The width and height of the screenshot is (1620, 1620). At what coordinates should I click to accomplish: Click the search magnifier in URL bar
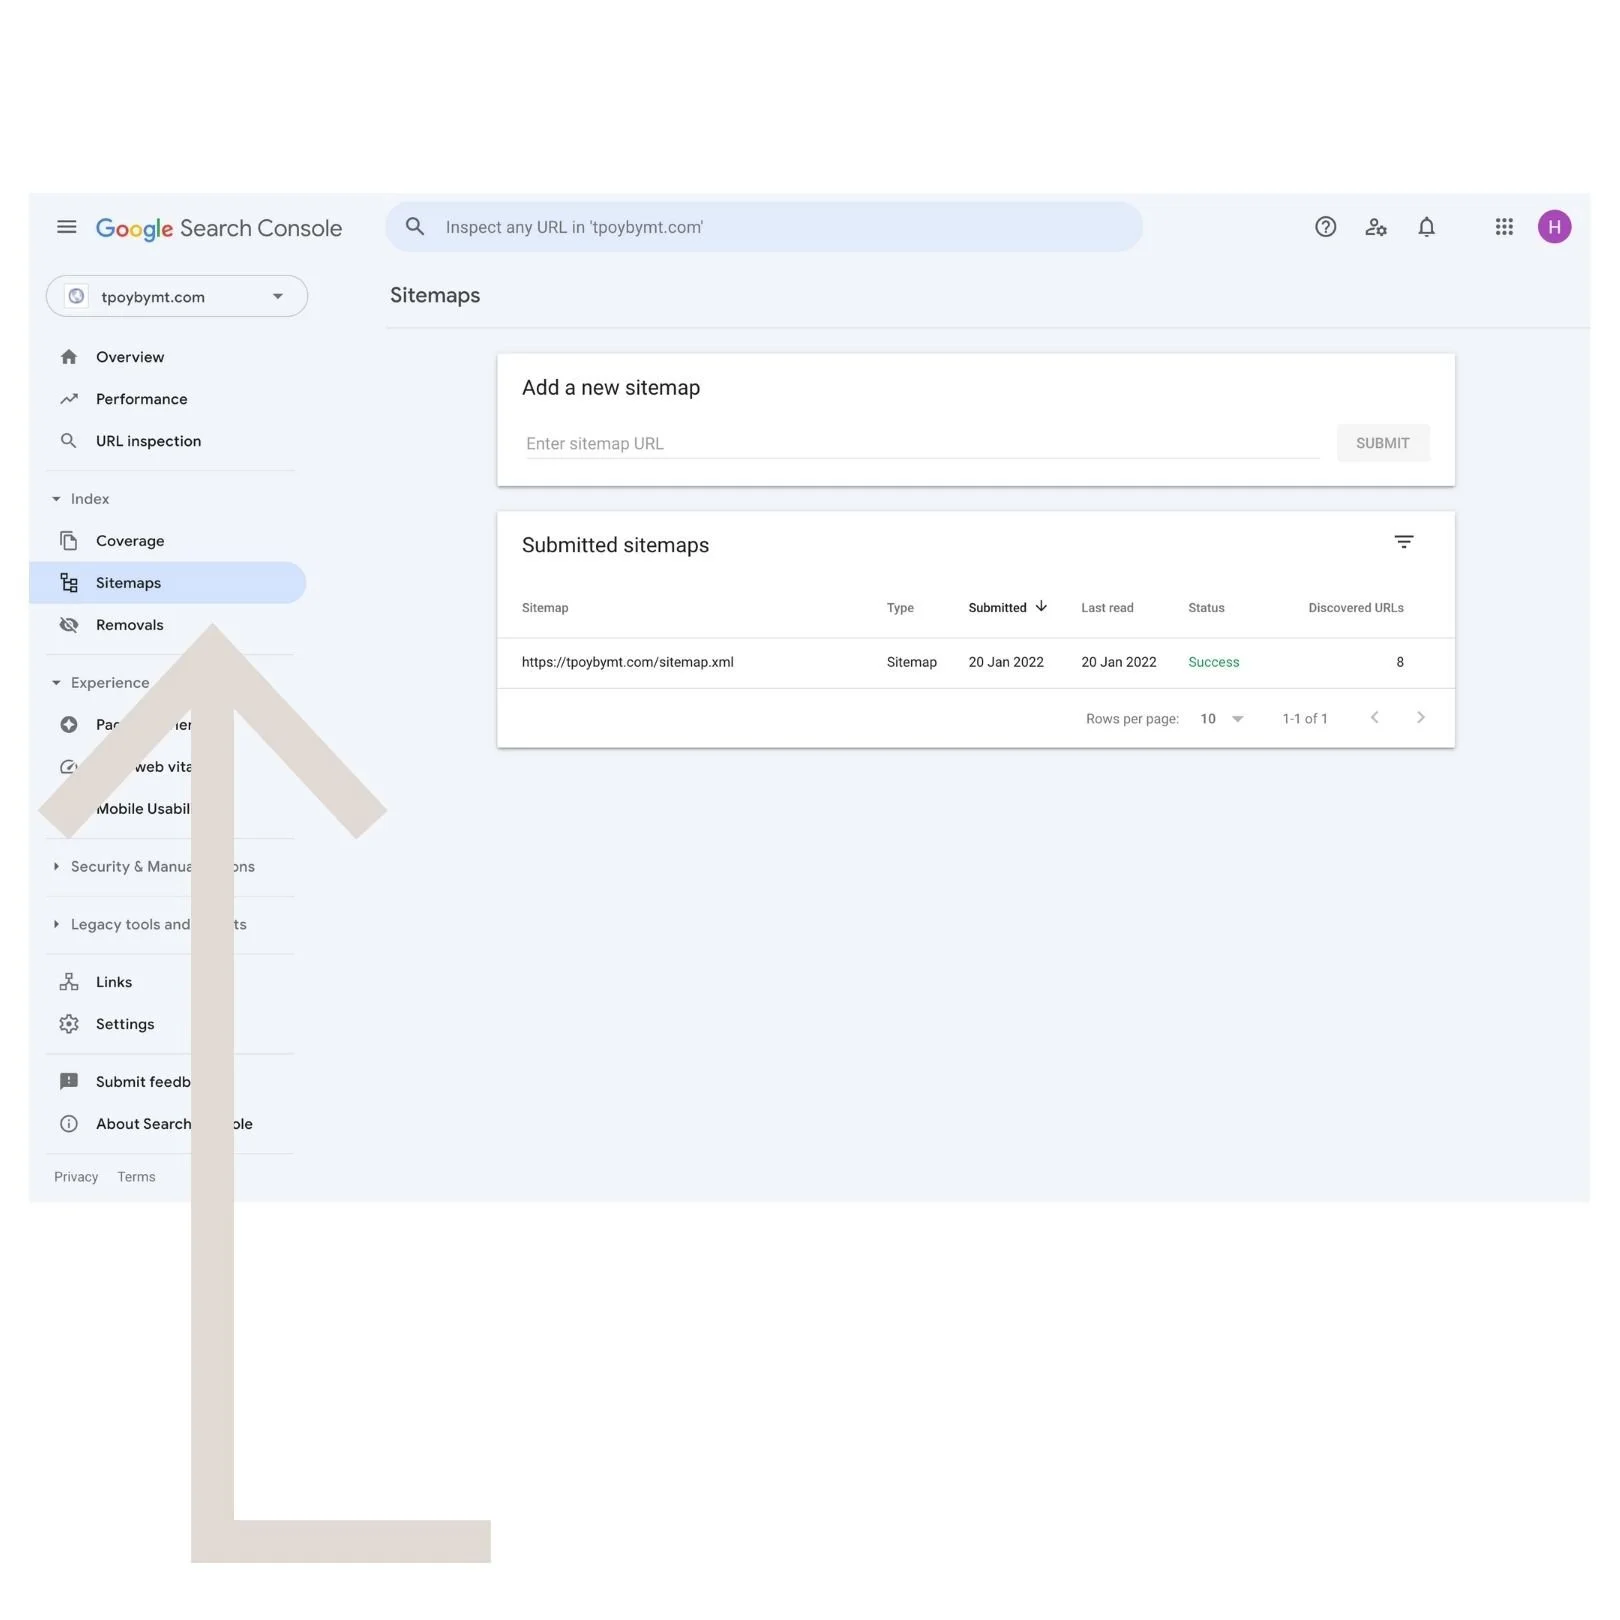point(415,227)
